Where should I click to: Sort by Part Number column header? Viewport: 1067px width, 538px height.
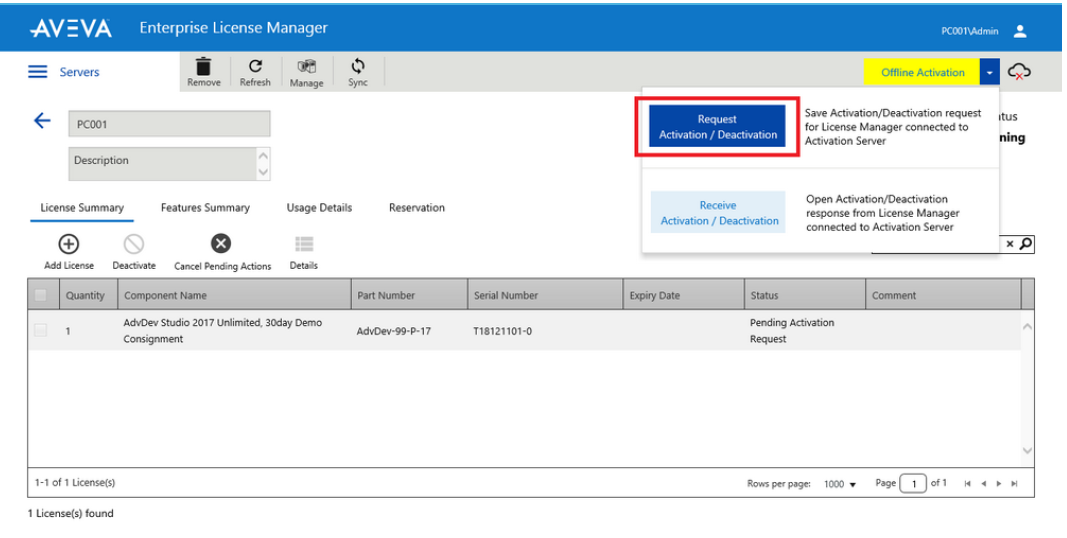409,295
